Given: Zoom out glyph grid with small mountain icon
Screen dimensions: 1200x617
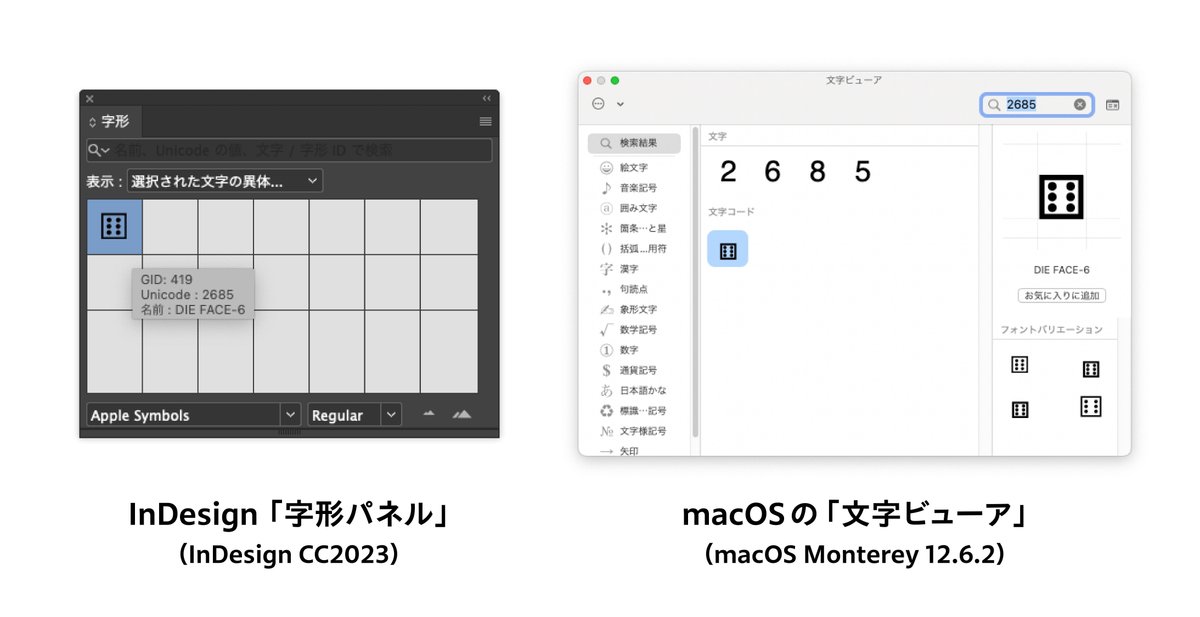Looking at the screenshot, I should 429,414.
